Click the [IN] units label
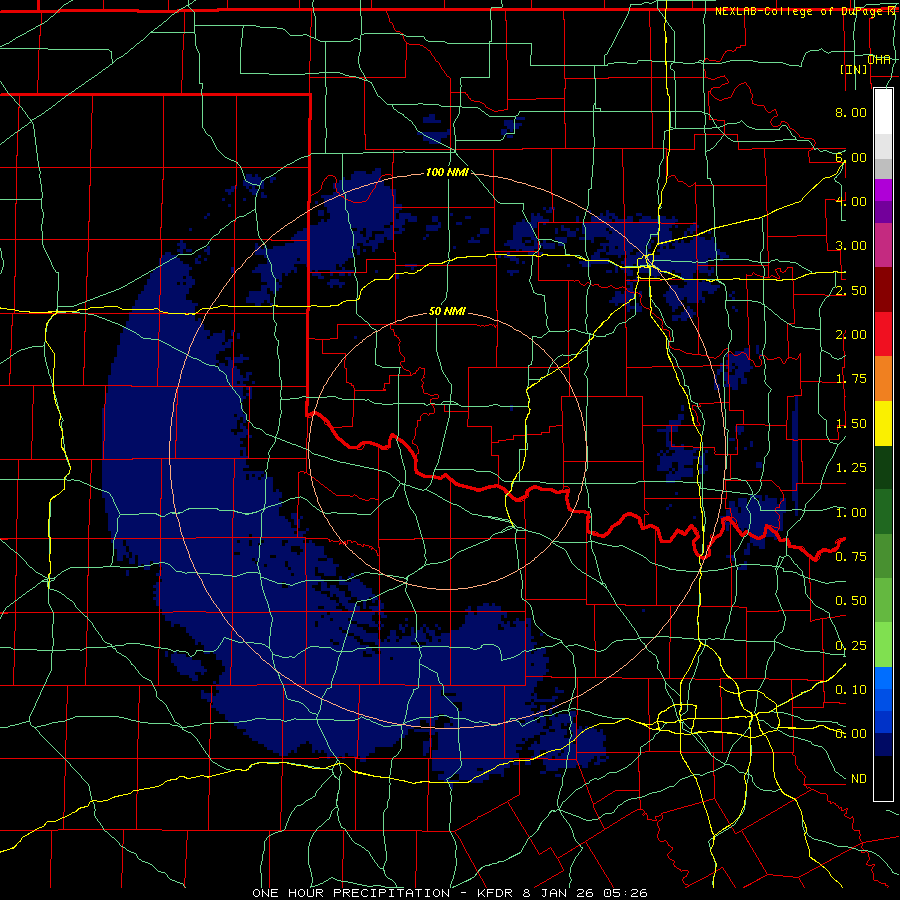The image size is (900, 900). point(854,69)
